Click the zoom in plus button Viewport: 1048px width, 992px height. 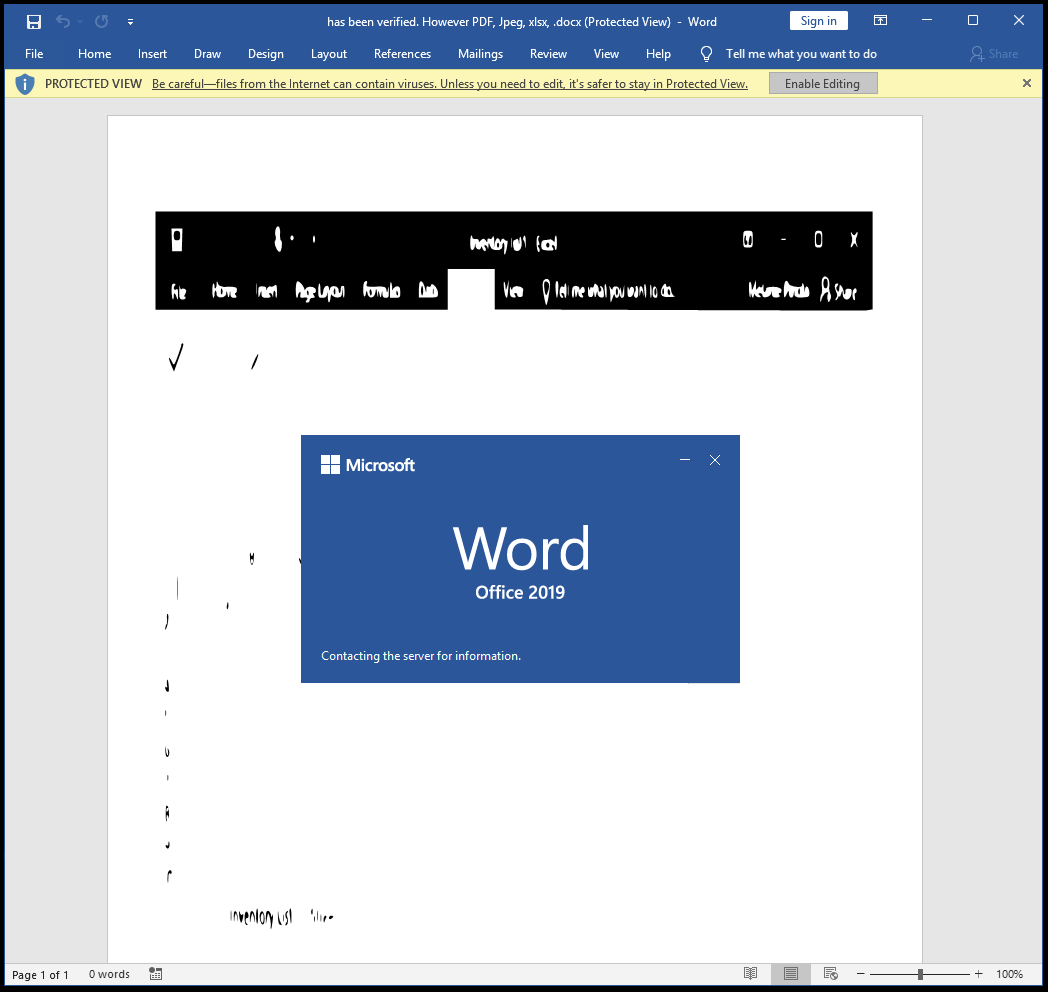[978, 974]
